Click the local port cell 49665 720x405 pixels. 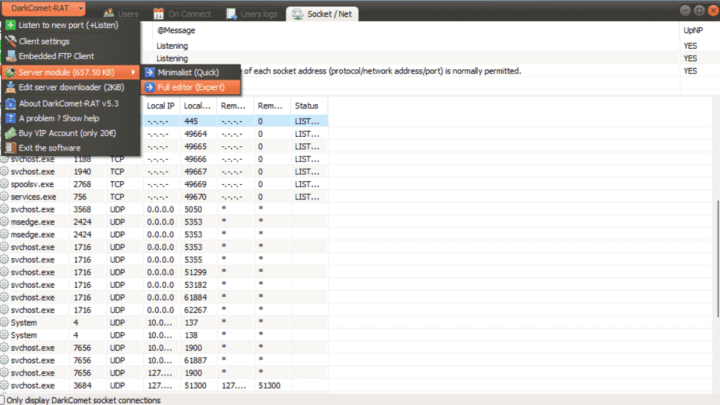coord(196,146)
